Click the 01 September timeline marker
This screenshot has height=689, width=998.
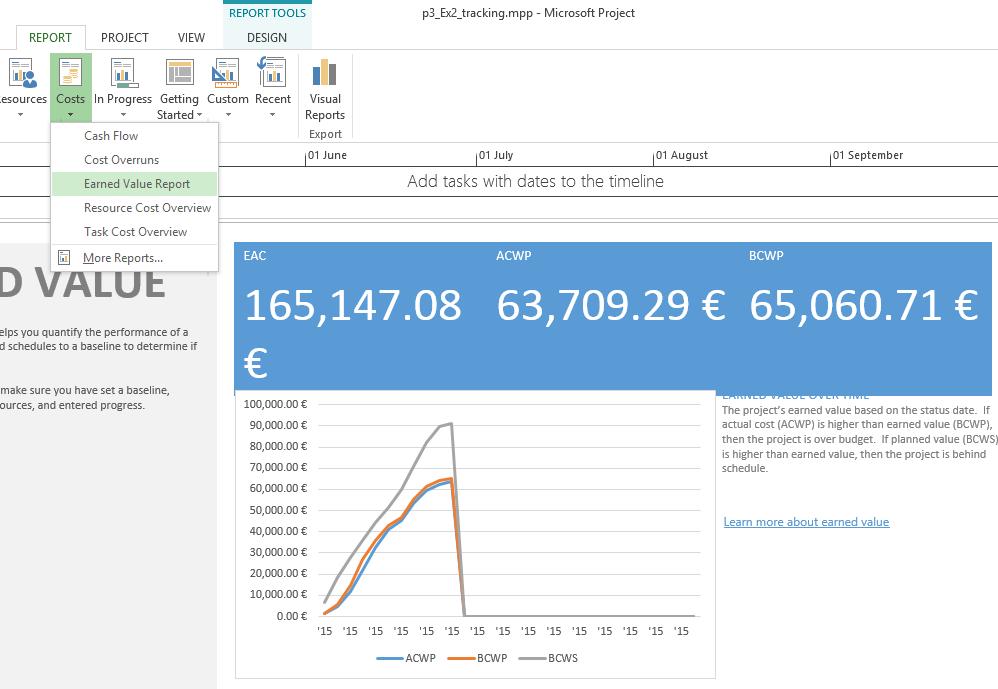[868, 155]
